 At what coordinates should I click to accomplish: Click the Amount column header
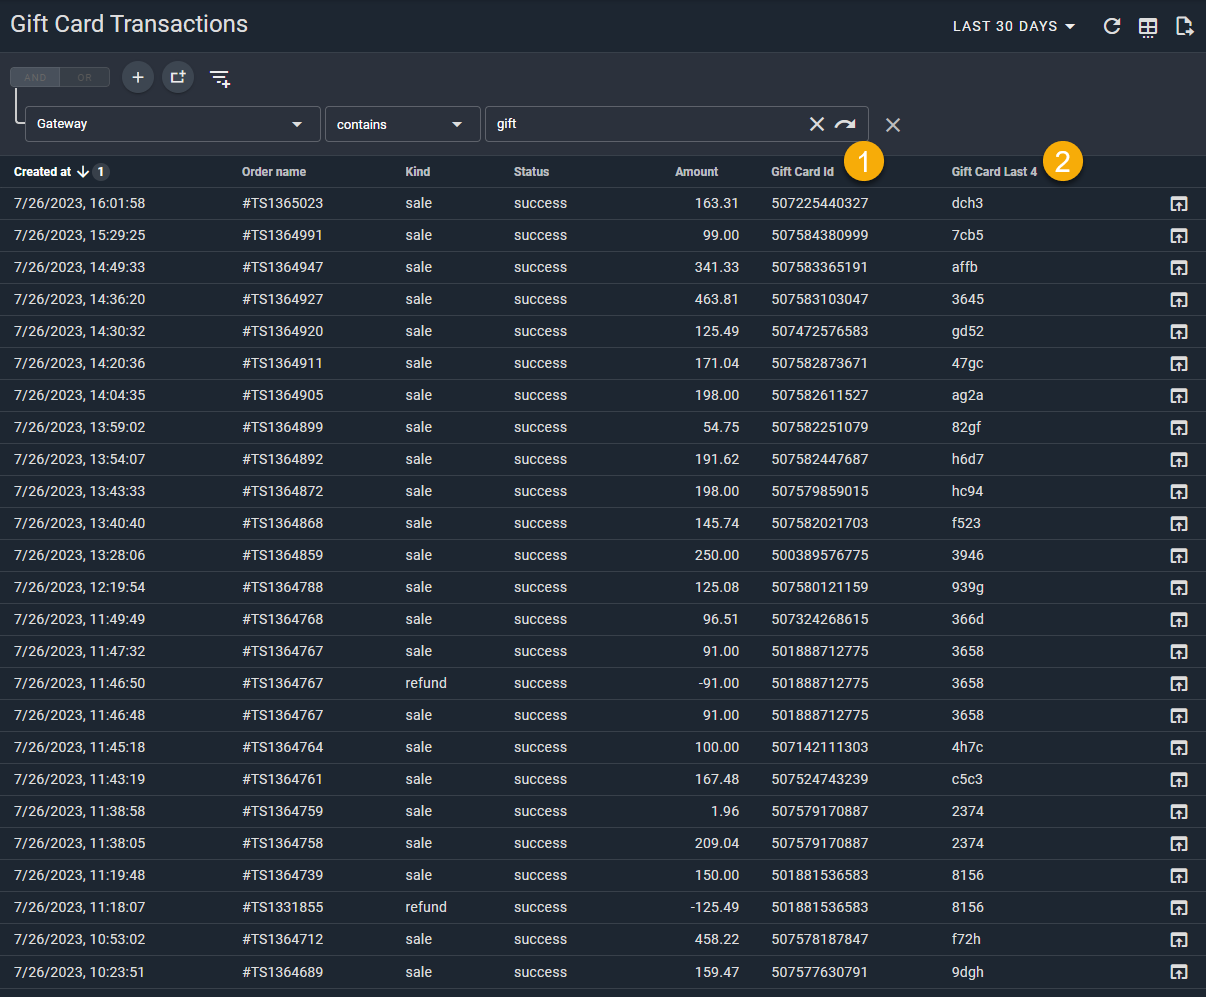696,172
